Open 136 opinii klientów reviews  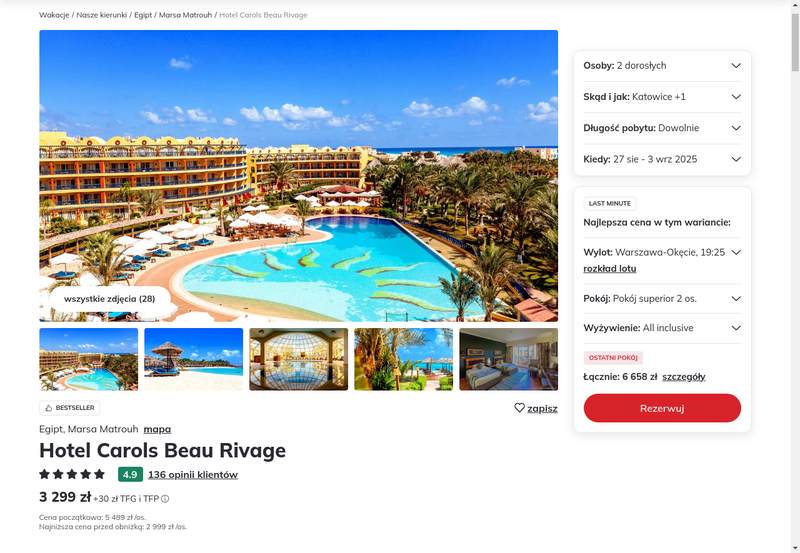click(x=193, y=475)
